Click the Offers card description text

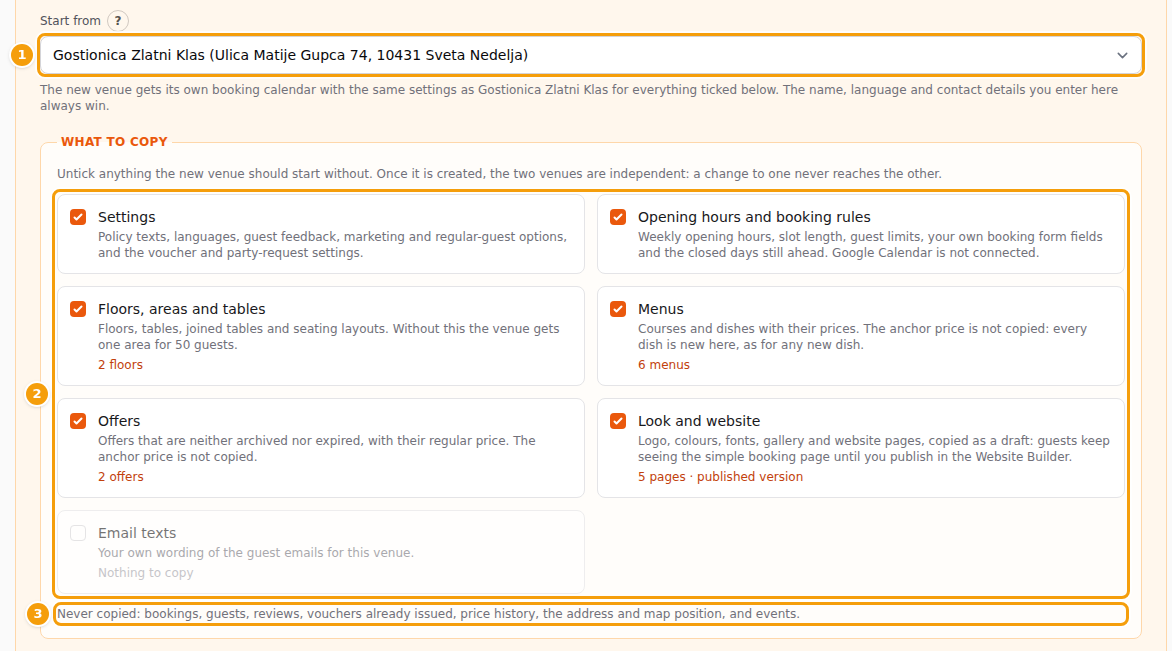click(317, 448)
